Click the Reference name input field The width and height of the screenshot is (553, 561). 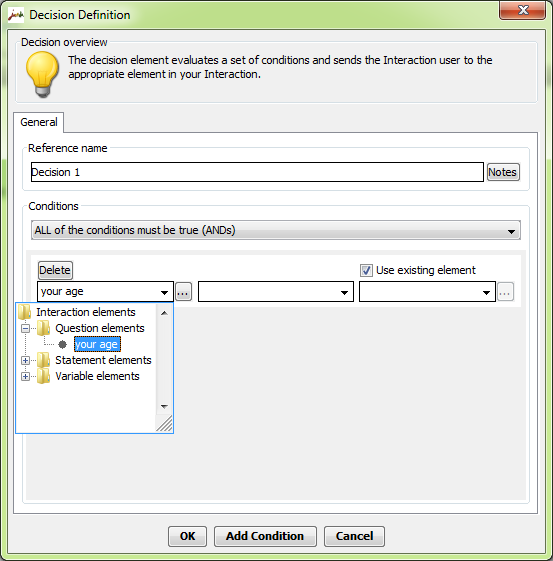click(257, 172)
